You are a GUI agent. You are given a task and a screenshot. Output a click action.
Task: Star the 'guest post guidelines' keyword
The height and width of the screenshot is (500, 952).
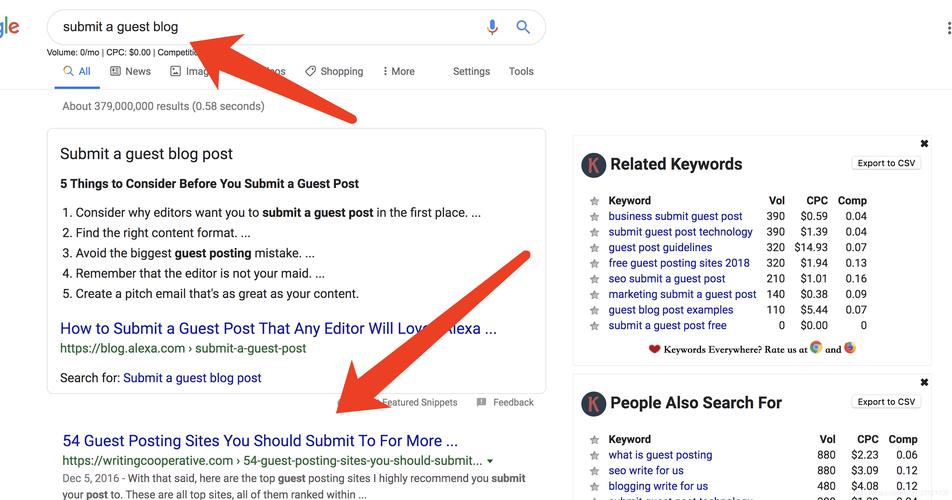point(594,248)
